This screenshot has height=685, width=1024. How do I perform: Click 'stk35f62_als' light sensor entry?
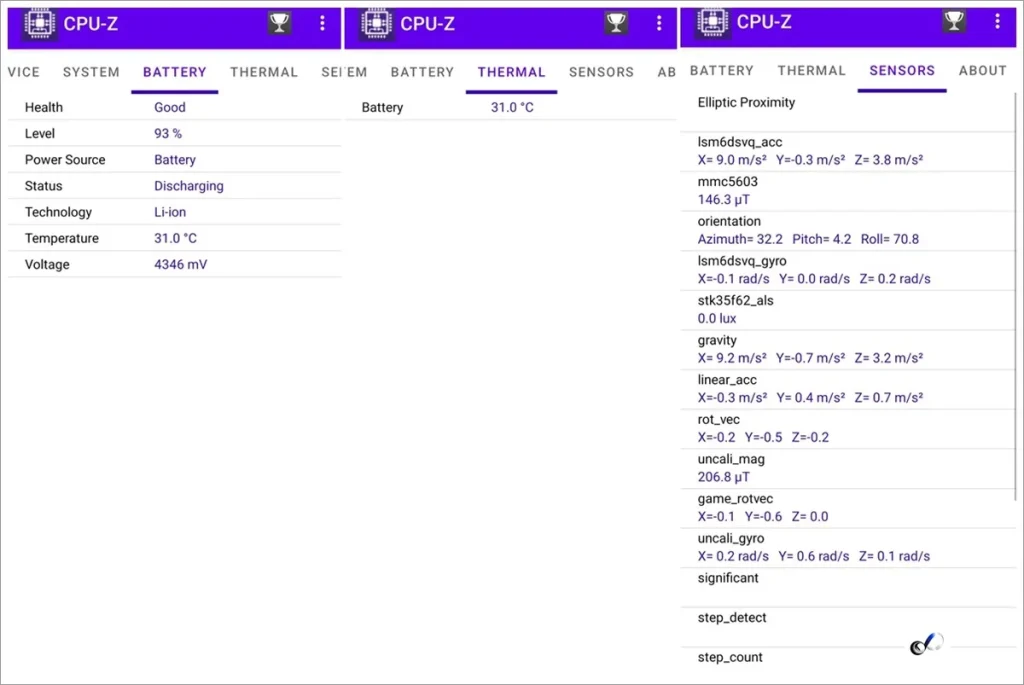point(847,310)
